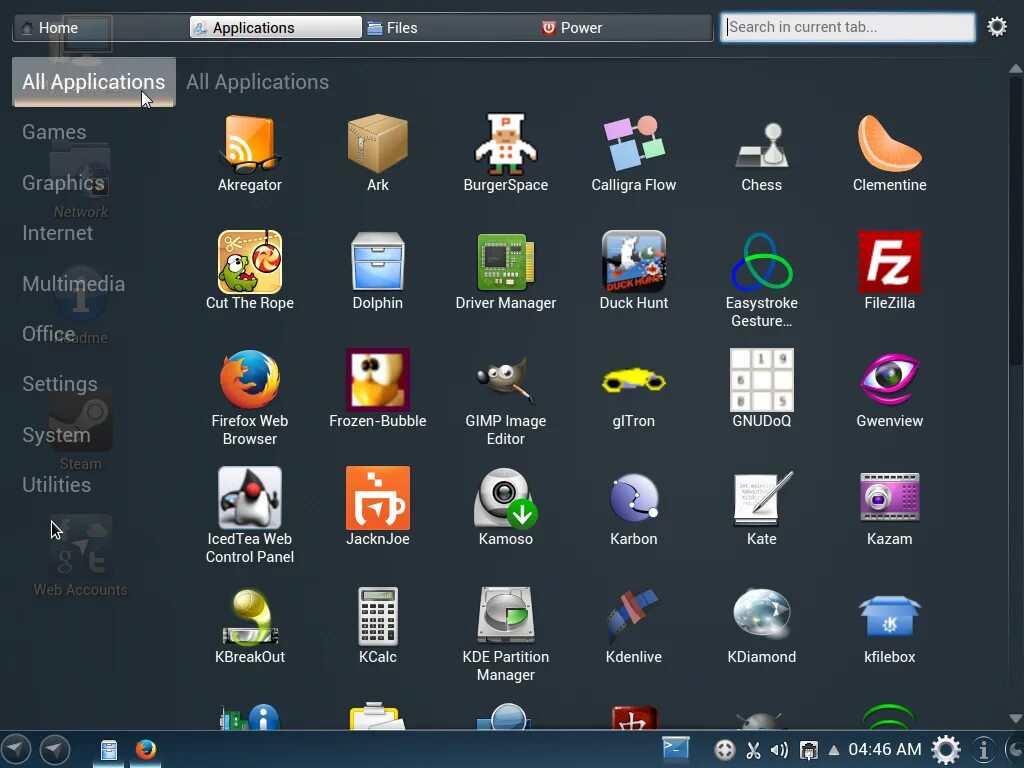Show the Office category

click(x=48, y=334)
